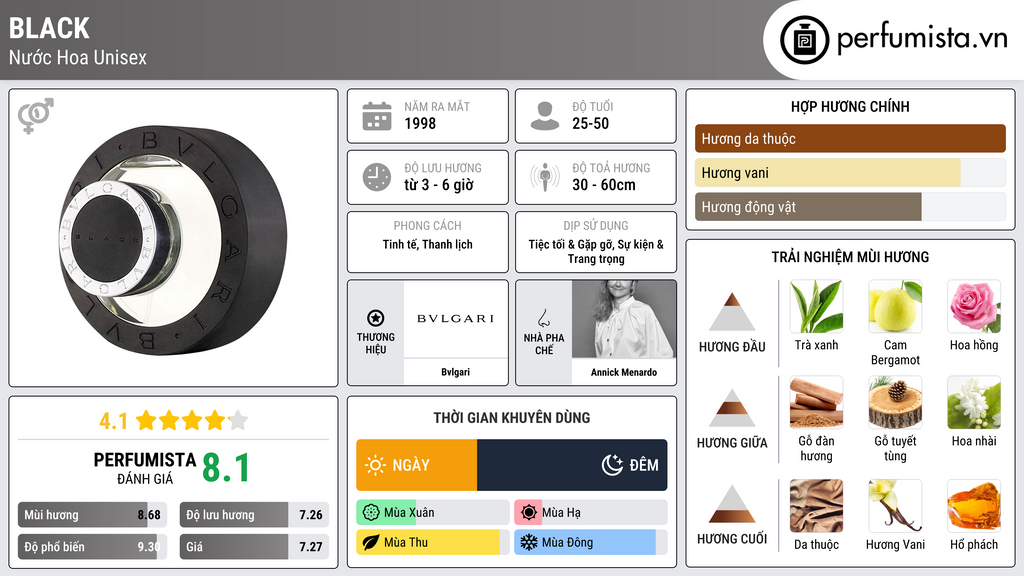
Task: Click the Gỗ tuyết tùng note image
Action: tap(895, 402)
